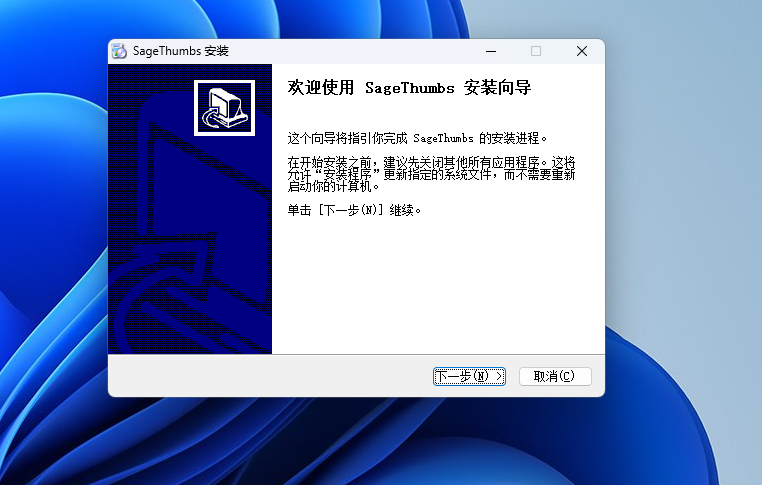Click the 下一步(N) button to continue
Screen dimensions: 762x485
coord(469,376)
